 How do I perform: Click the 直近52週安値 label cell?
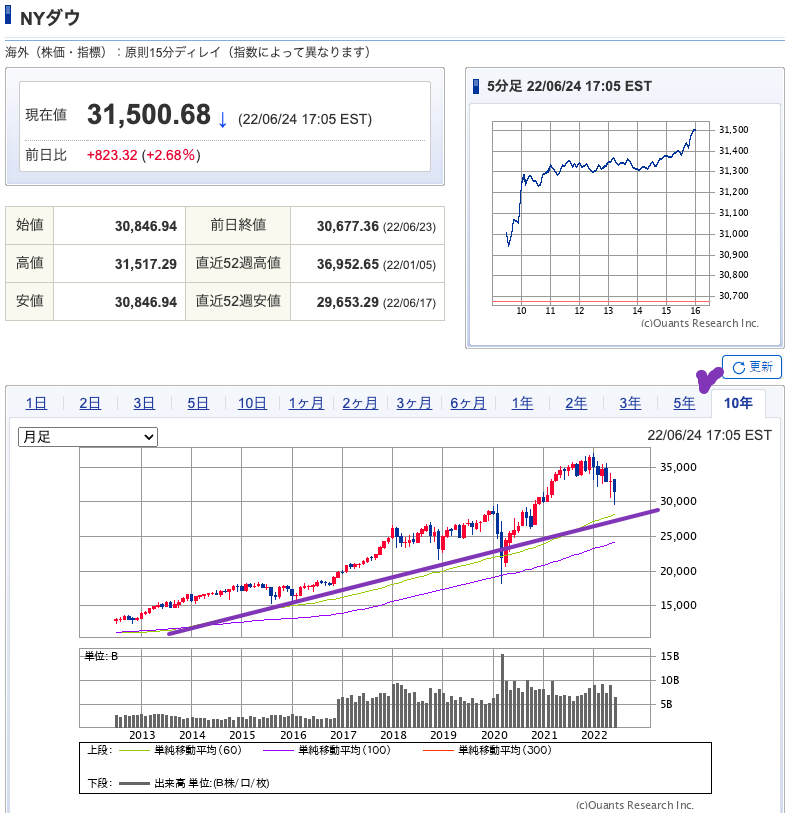coord(238,301)
